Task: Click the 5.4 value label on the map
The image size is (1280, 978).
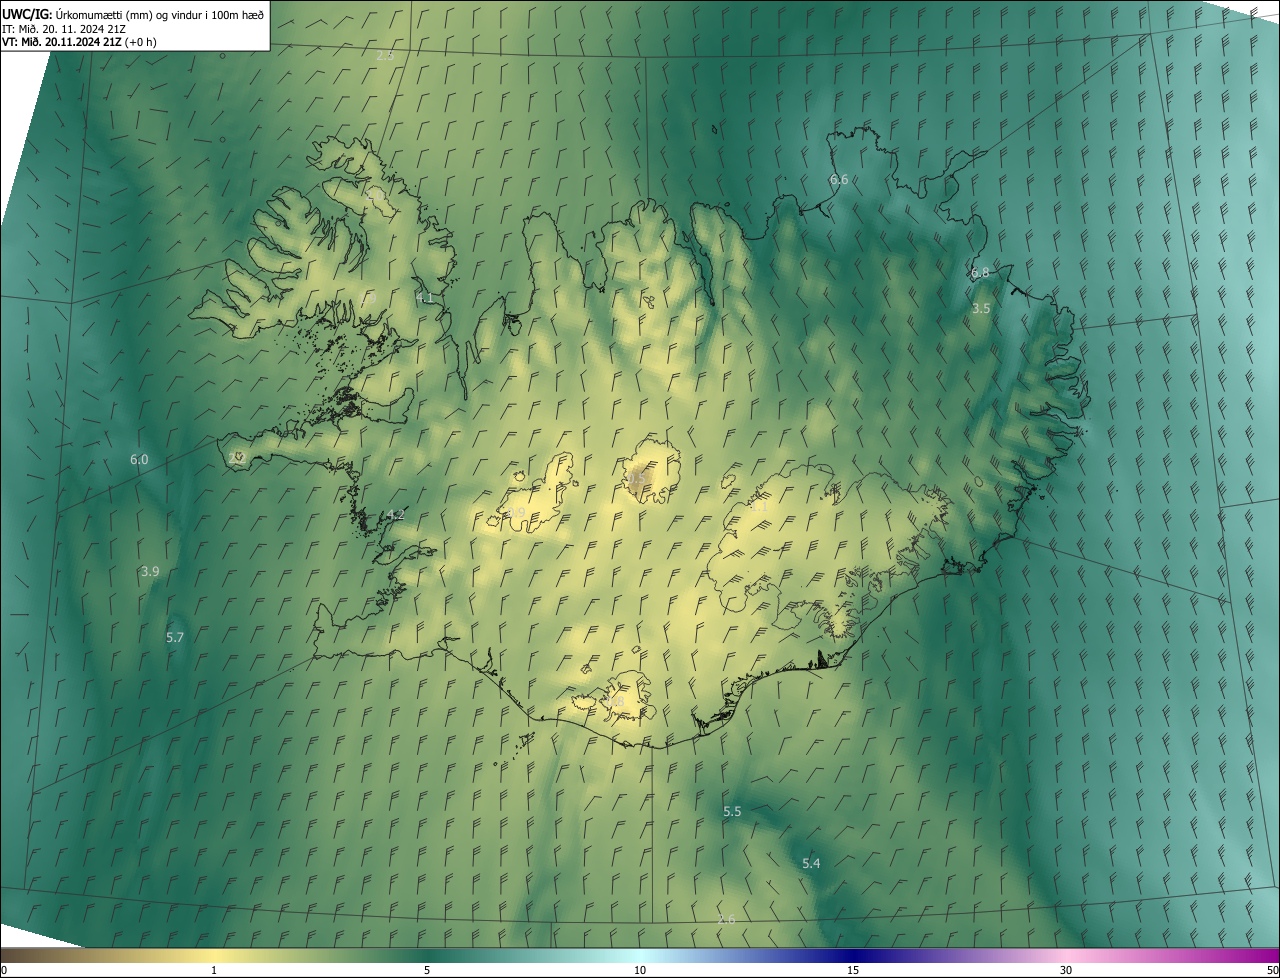Action: click(811, 863)
